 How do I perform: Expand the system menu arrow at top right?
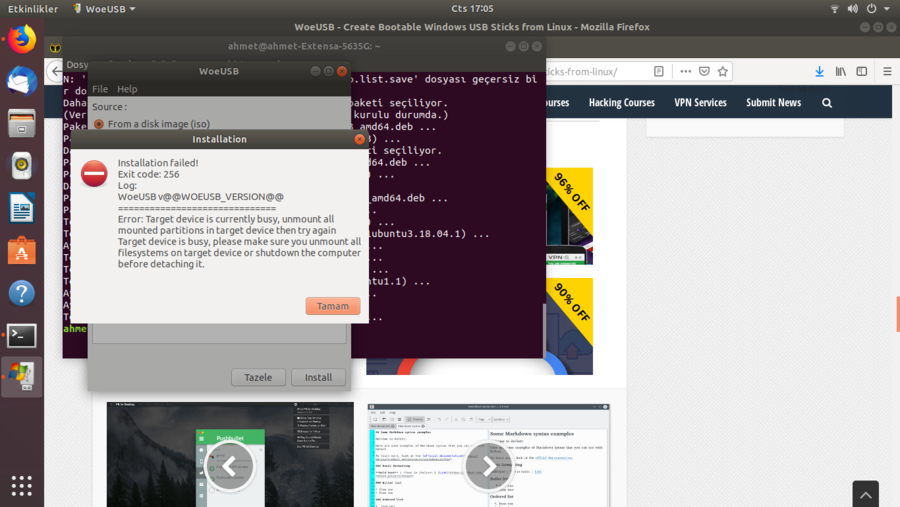887,9
